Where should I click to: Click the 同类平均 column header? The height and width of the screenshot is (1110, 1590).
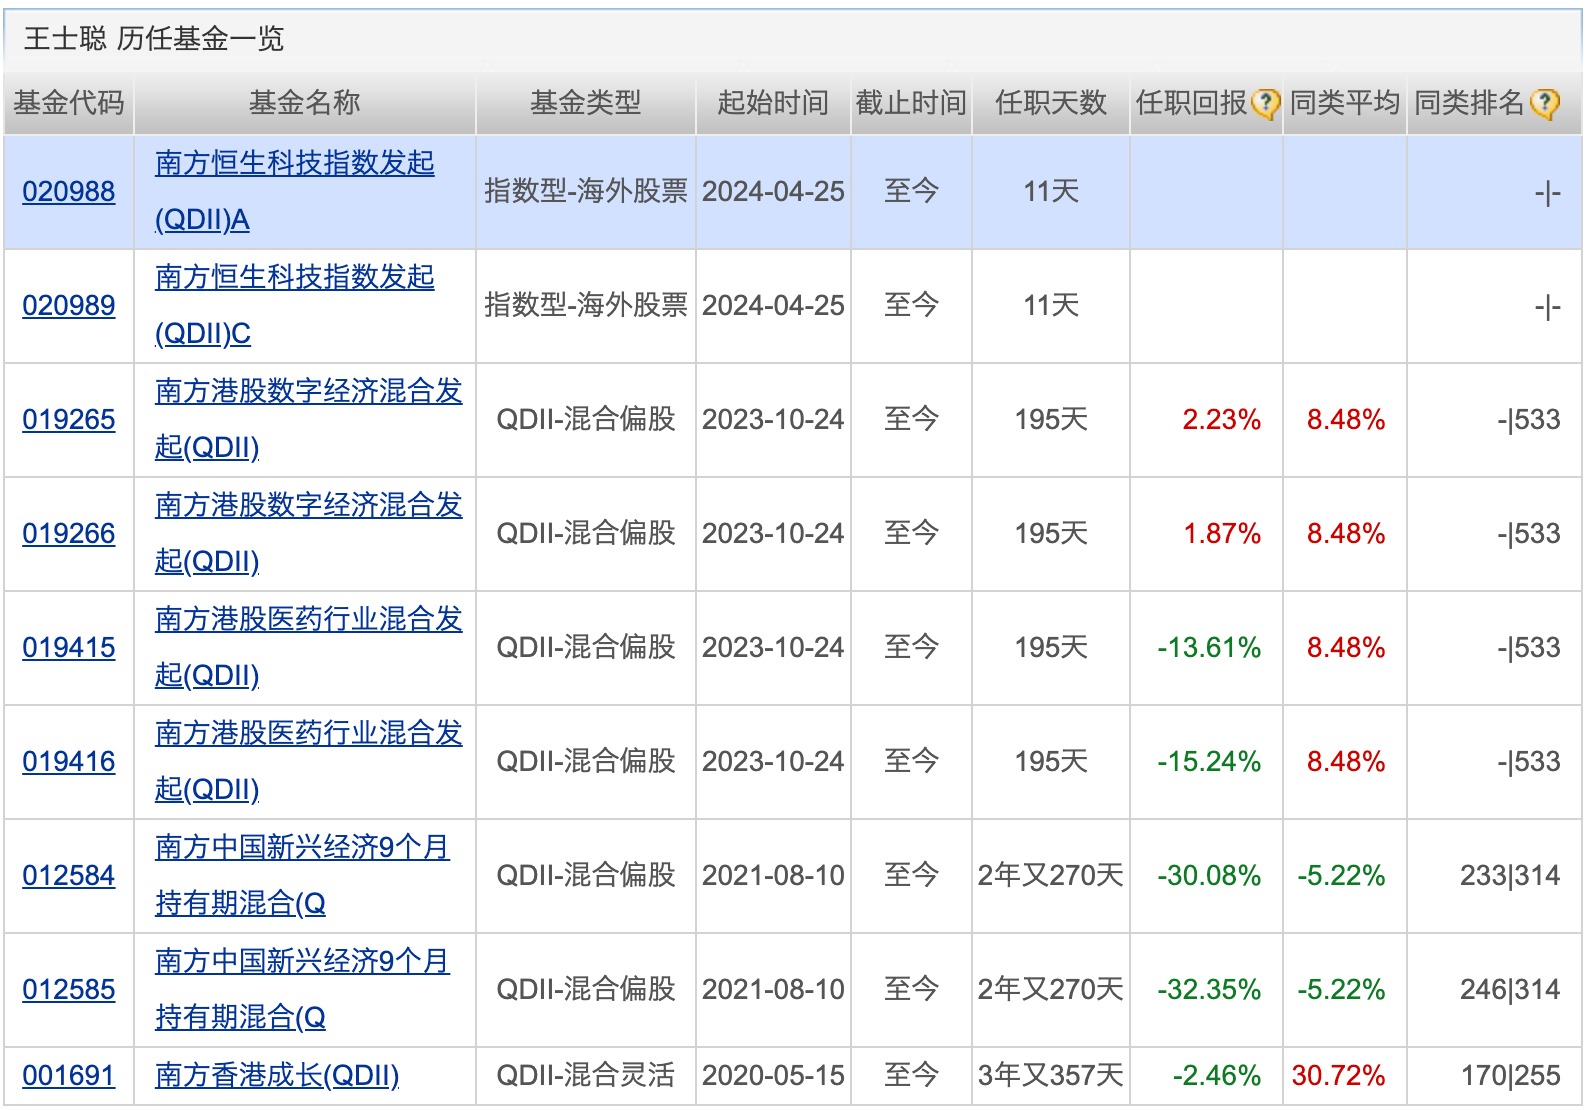(x=1345, y=103)
